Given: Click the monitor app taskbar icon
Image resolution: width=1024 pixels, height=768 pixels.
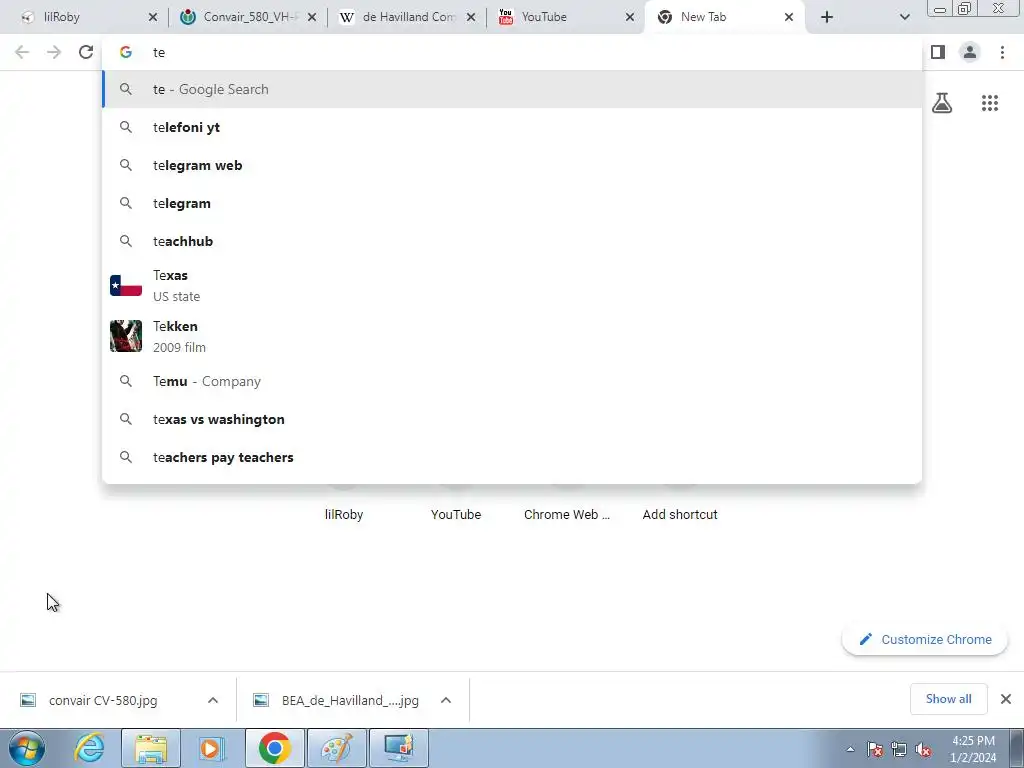Looking at the screenshot, I should [x=399, y=748].
